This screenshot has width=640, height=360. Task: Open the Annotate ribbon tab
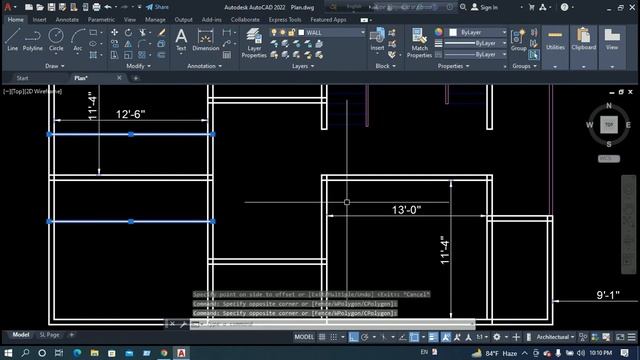click(67, 20)
